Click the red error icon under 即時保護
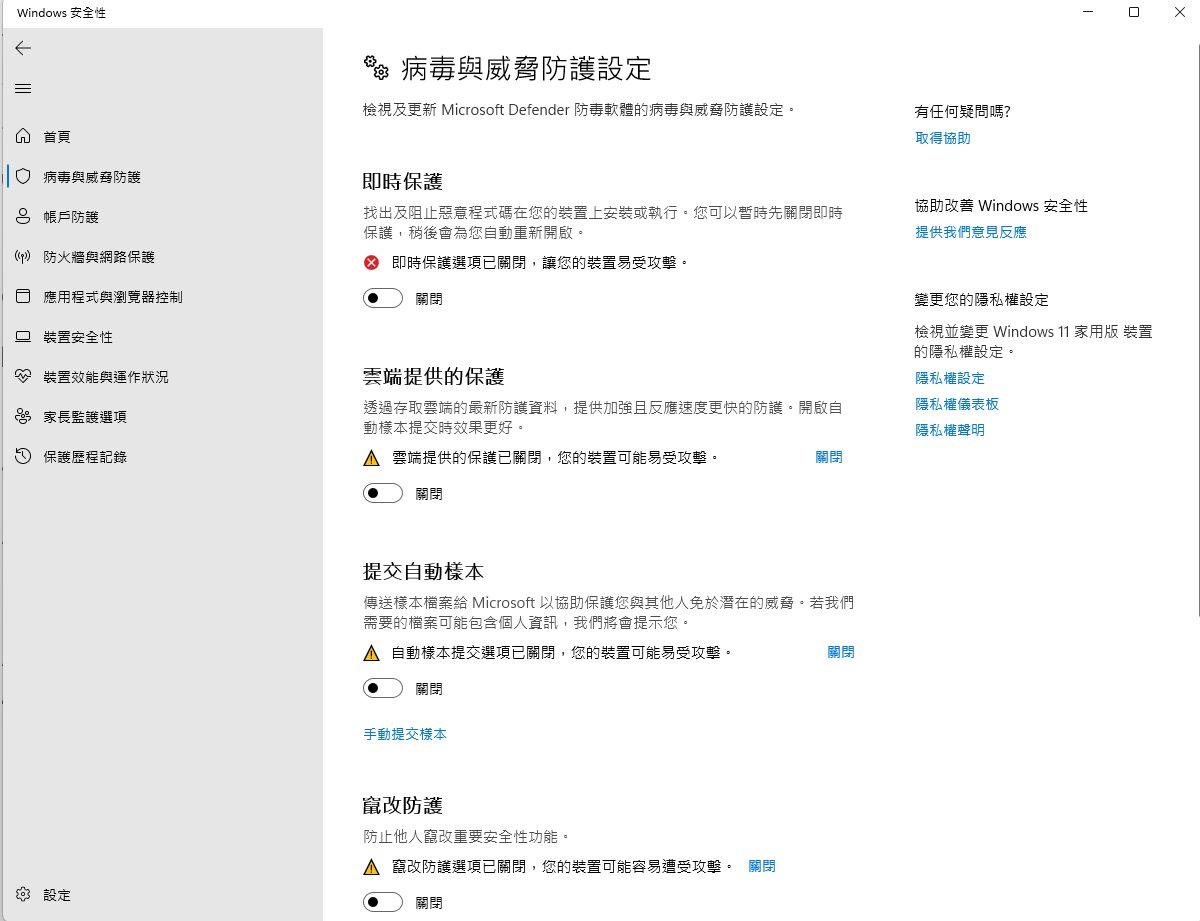This screenshot has height=921, width=1200. 371,262
